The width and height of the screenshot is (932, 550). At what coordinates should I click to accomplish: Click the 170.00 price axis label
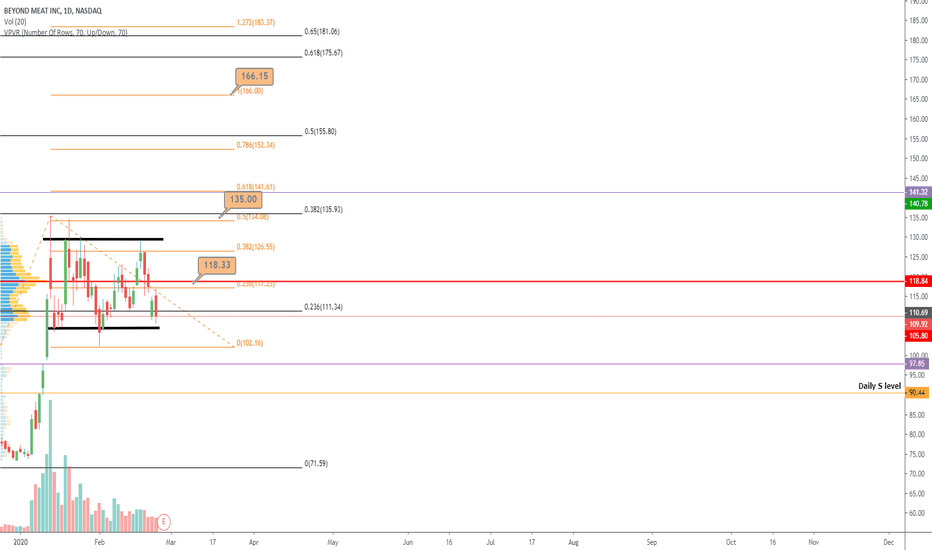918,80
